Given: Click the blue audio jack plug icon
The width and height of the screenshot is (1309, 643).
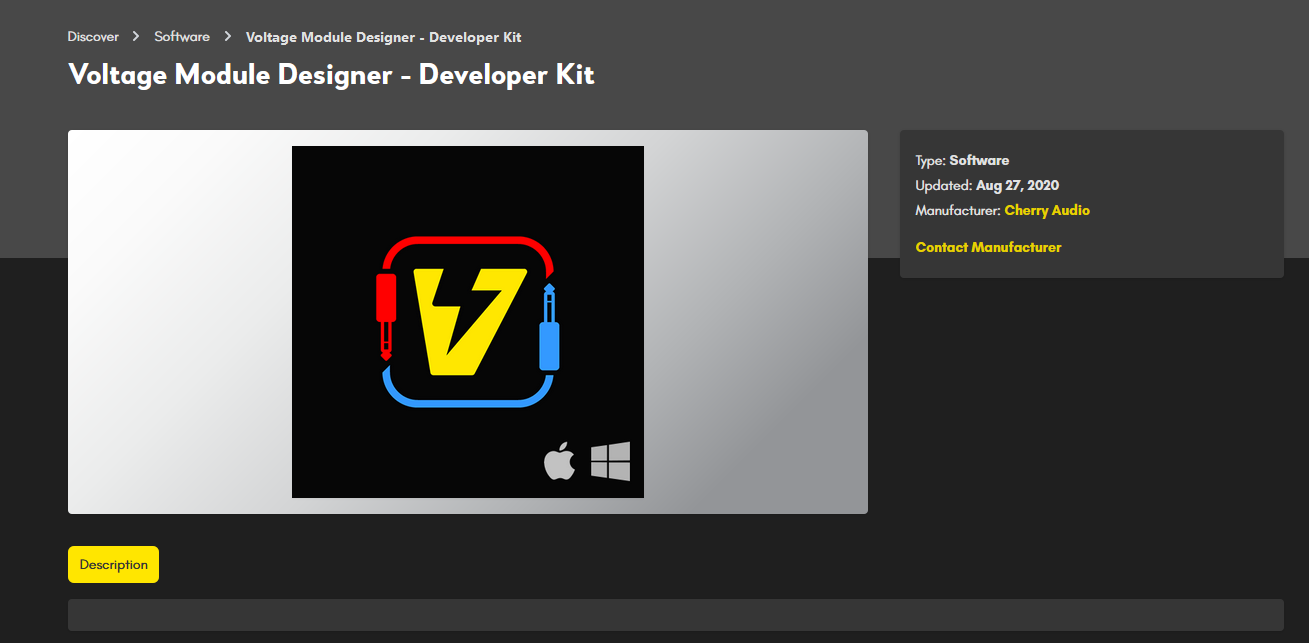Looking at the screenshot, I should [x=549, y=328].
